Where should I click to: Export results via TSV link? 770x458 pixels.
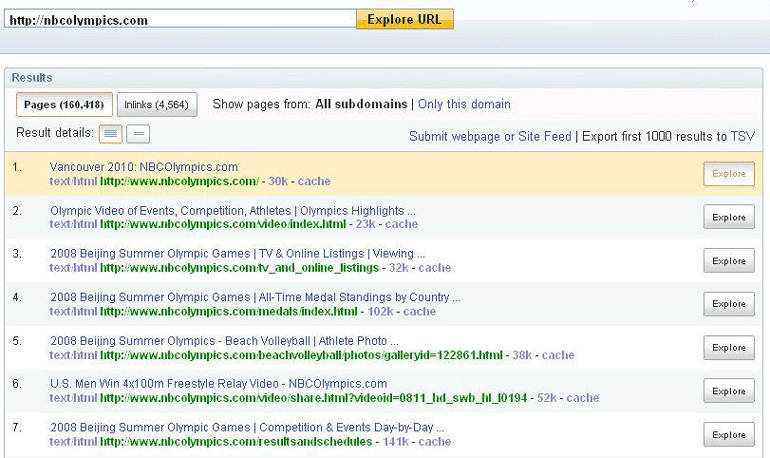742,136
